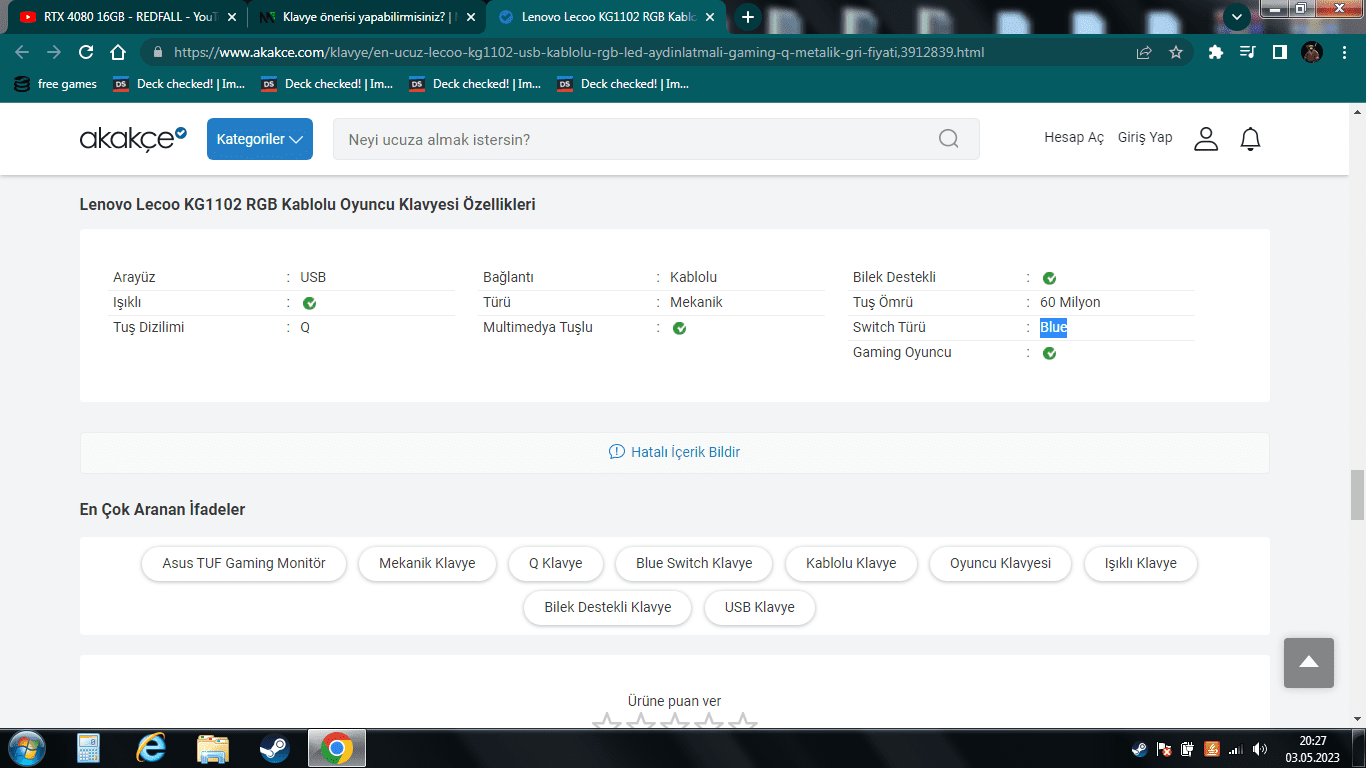Open Chrome extensions puzzle icon
Viewport: 1366px width, 768px height.
(1215, 52)
